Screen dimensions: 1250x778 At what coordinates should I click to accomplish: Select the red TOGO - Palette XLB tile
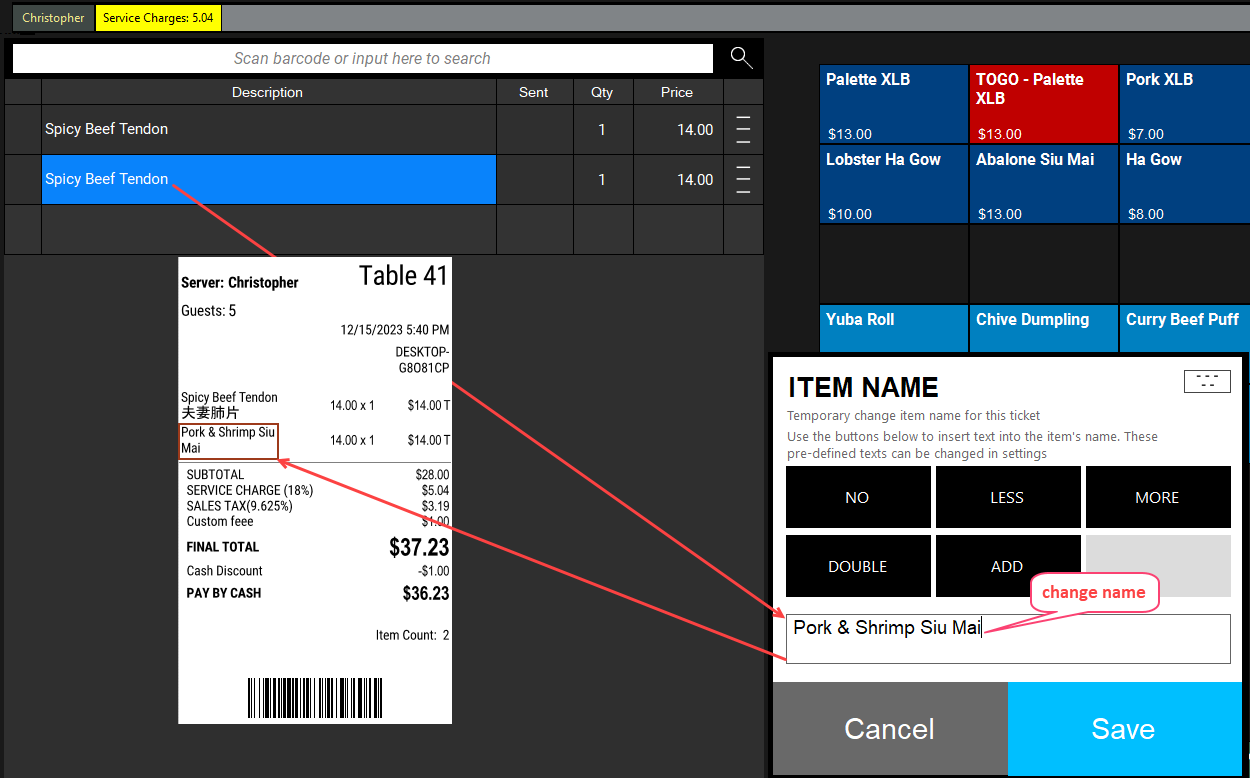(1043, 105)
